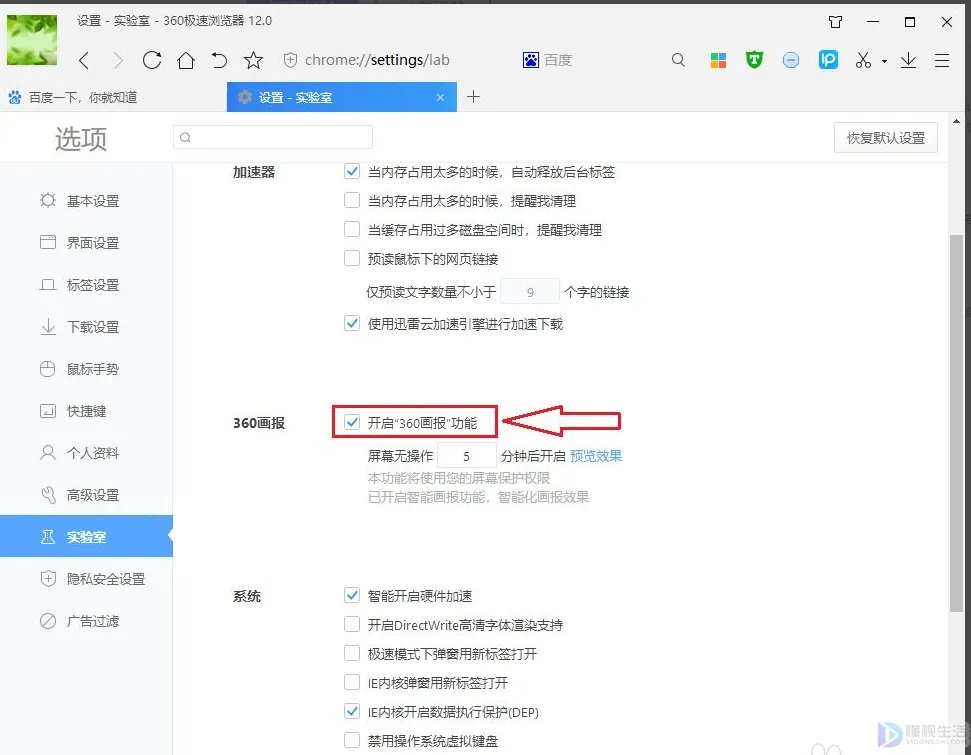Open 标签设置 in the sidebar
The width and height of the screenshot is (971, 755).
tap(86, 285)
